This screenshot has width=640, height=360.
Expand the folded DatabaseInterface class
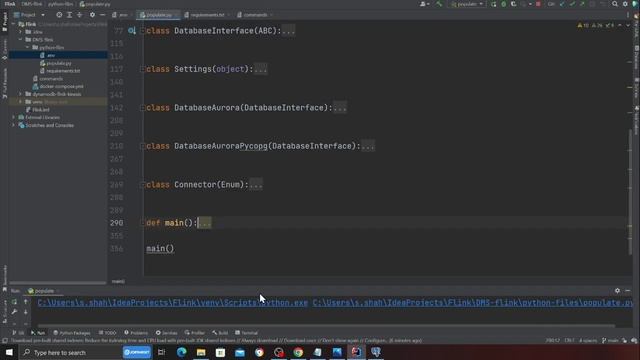coord(288,31)
